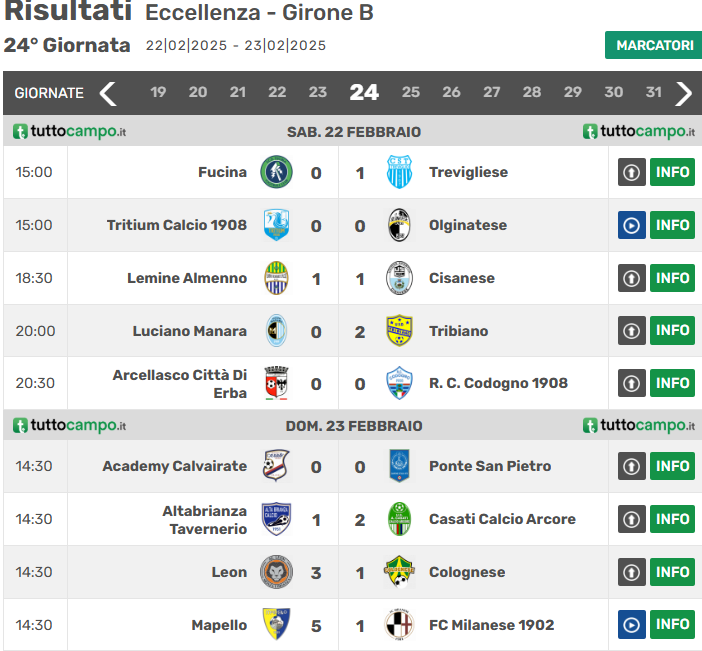Viewport: 702px width, 651px height.
Task: Open INFO for Leon vs Colognese
Action: [x=672, y=572]
